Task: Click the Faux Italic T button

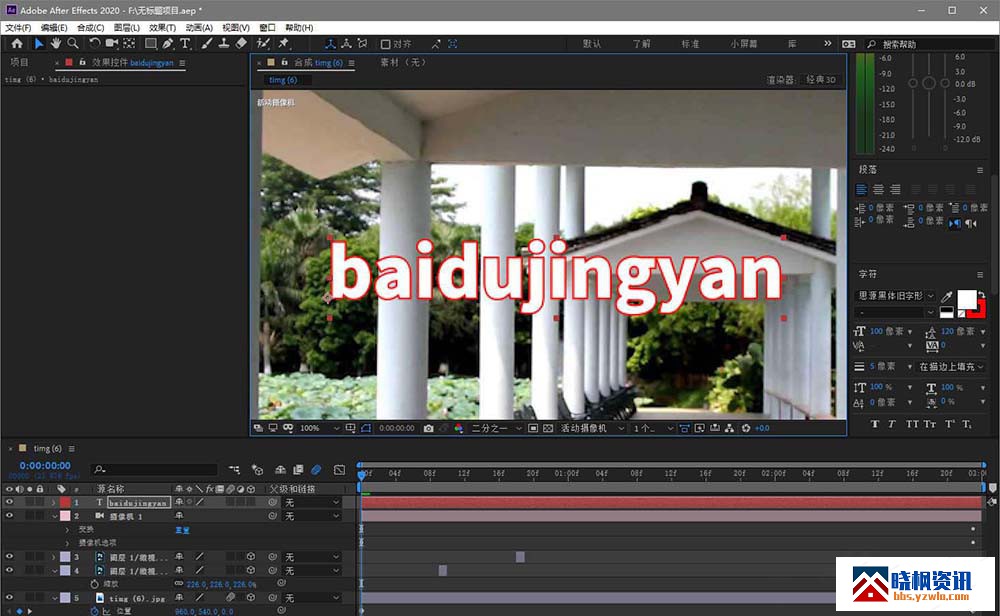Action: (892, 424)
